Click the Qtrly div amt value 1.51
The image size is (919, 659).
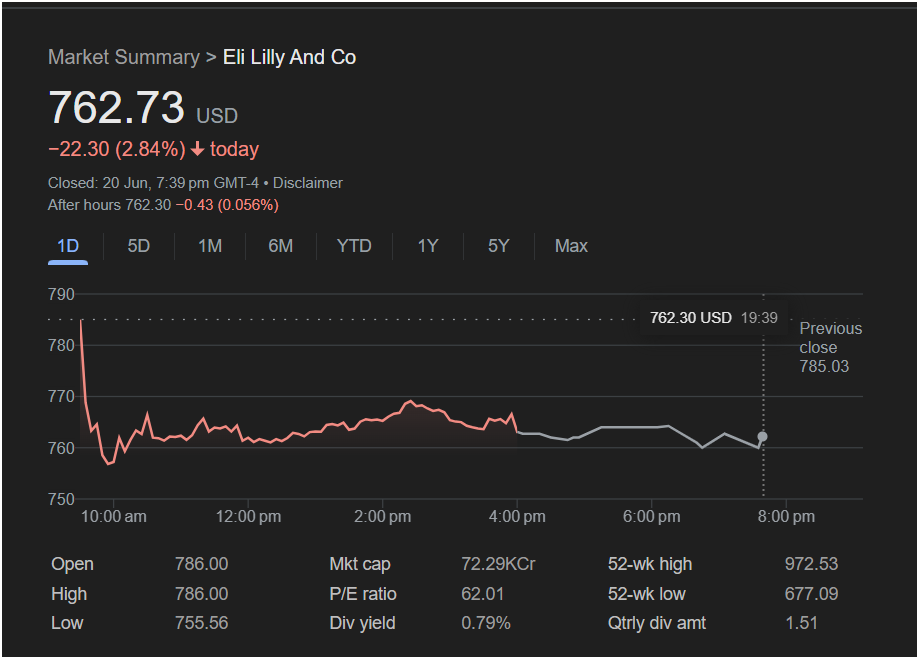point(801,623)
